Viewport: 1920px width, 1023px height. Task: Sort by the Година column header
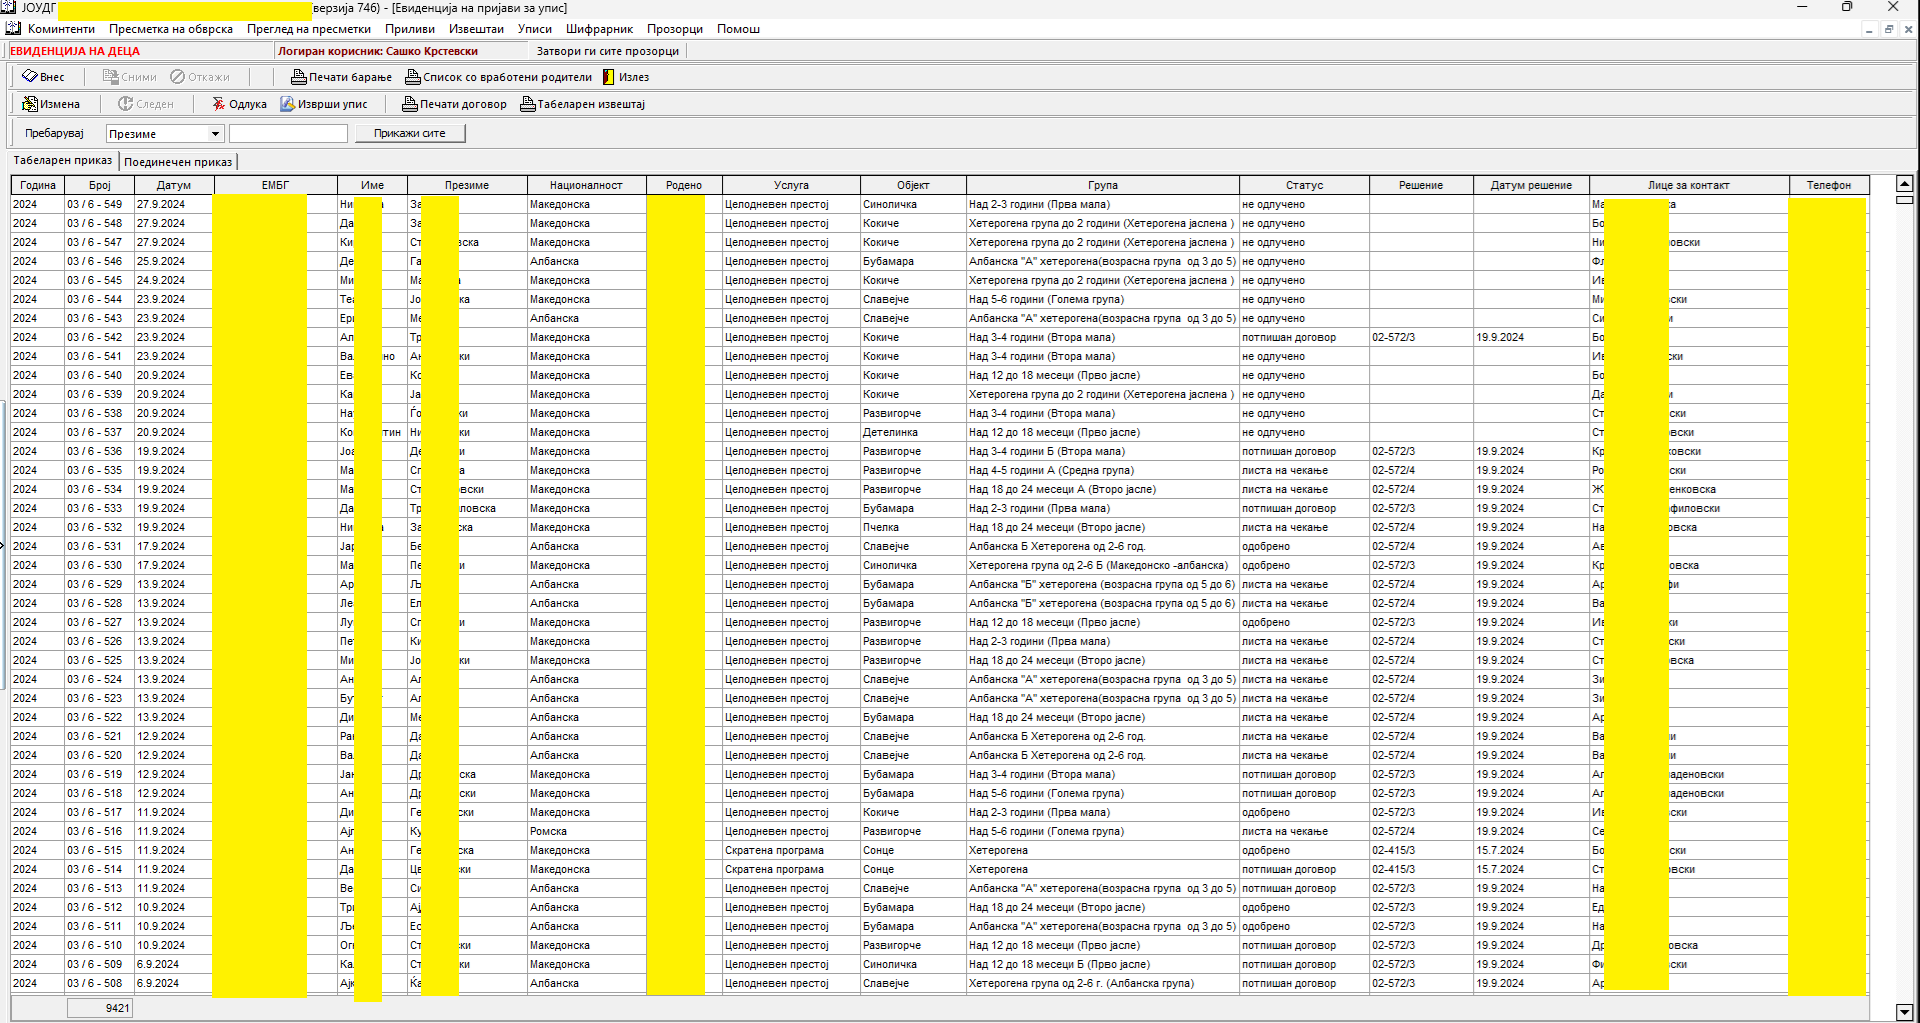pos(38,185)
